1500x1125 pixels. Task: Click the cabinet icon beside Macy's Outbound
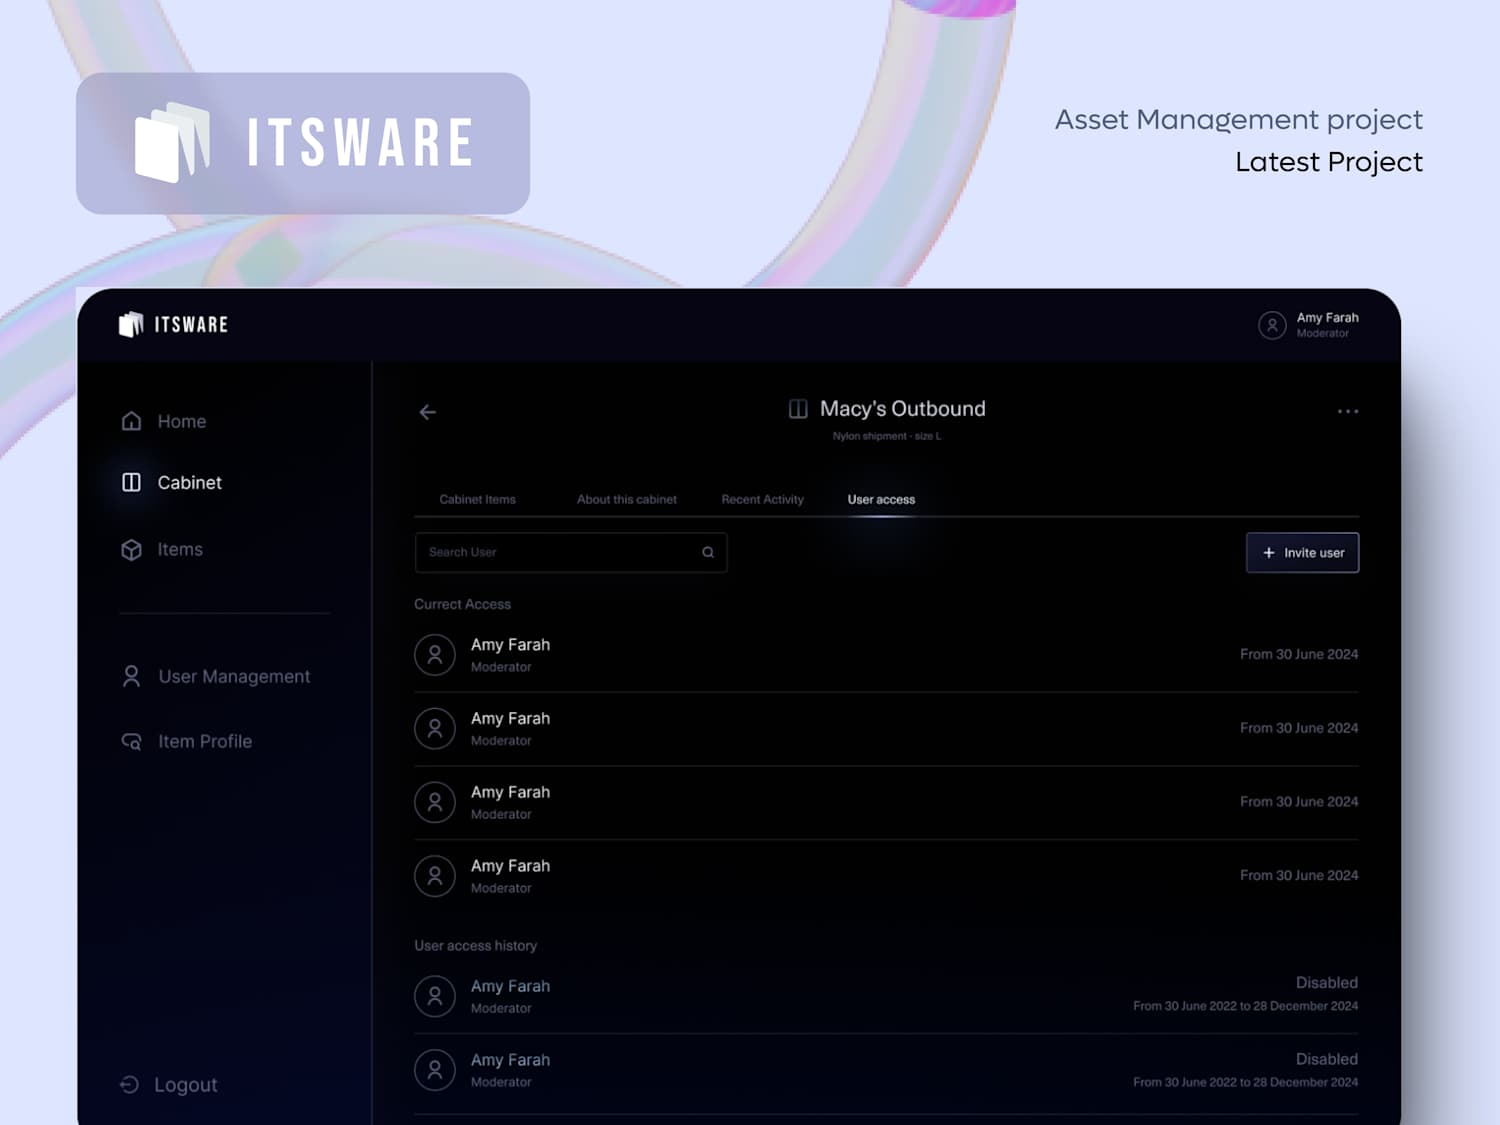pyautogui.click(x=798, y=408)
